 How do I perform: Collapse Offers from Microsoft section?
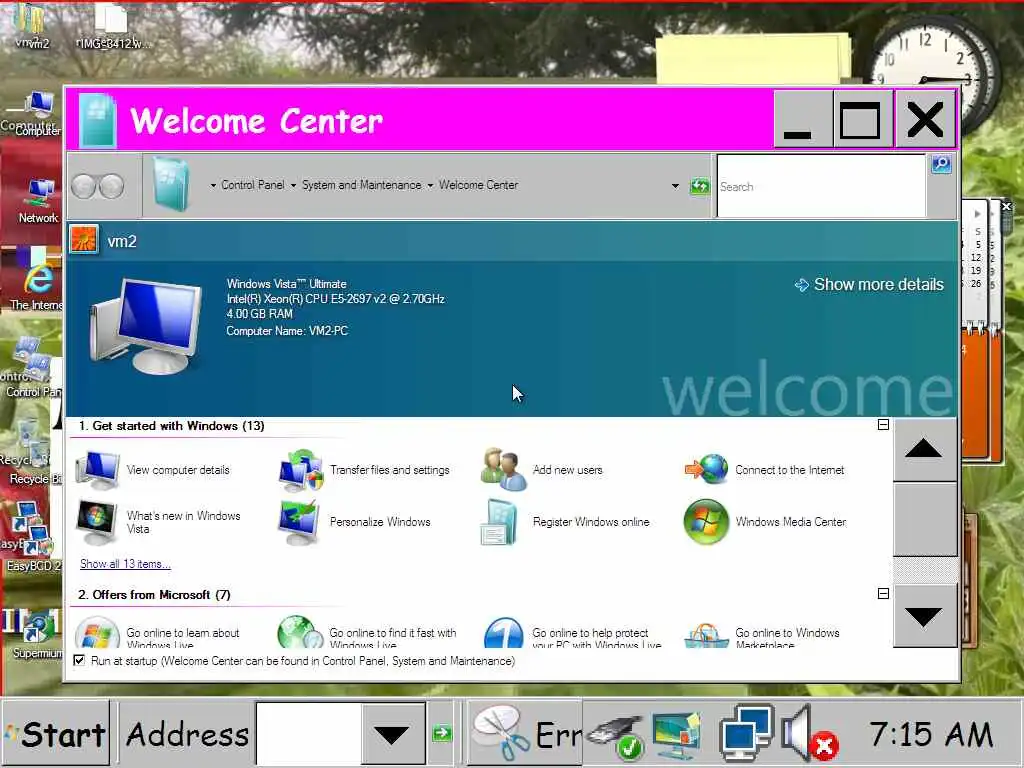tap(883, 593)
